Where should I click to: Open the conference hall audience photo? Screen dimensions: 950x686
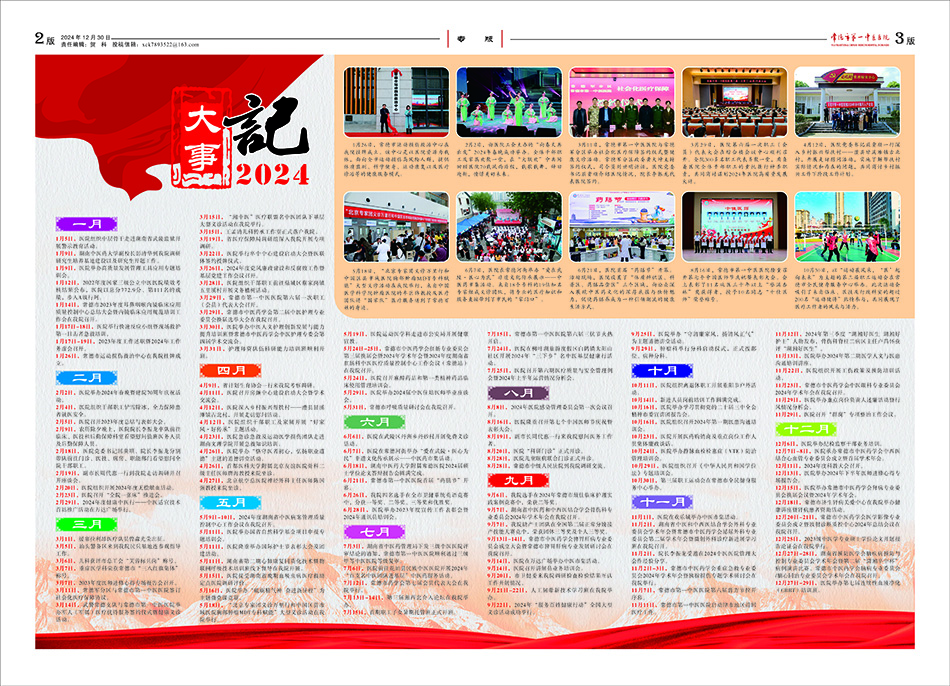coord(734,102)
